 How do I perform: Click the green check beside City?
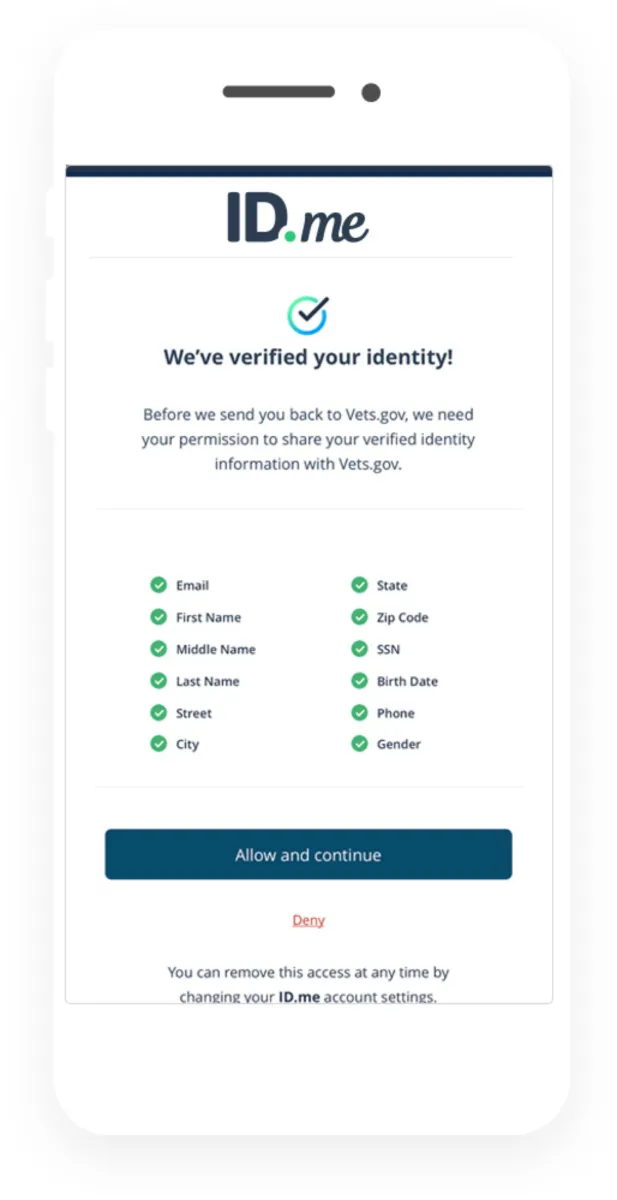[x=158, y=744]
